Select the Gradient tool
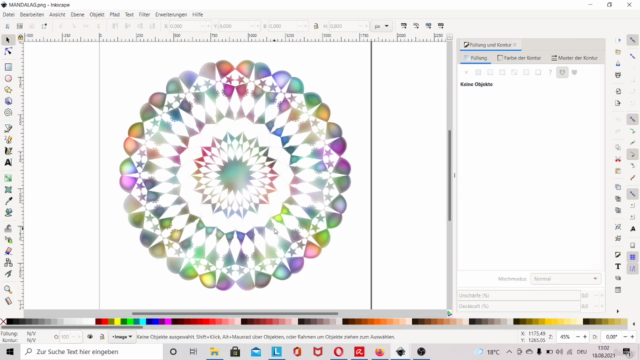The image size is (640, 360). pyautogui.click(x=8, y=178)
